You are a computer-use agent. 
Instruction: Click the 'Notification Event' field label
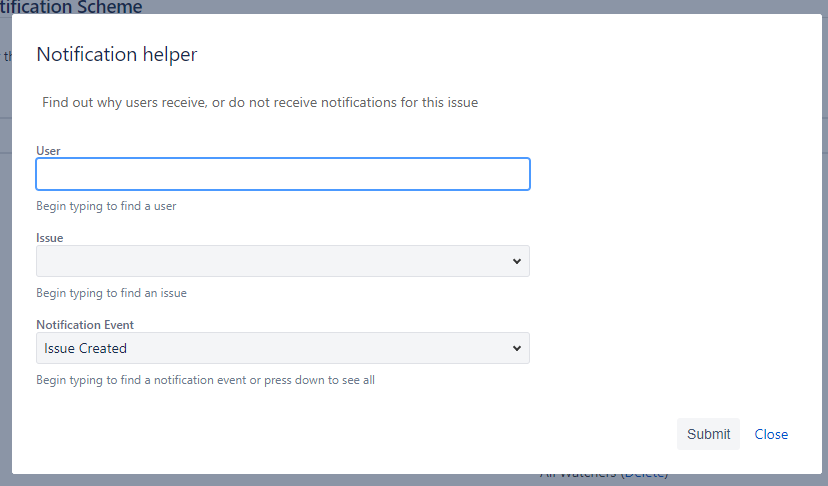85,325
